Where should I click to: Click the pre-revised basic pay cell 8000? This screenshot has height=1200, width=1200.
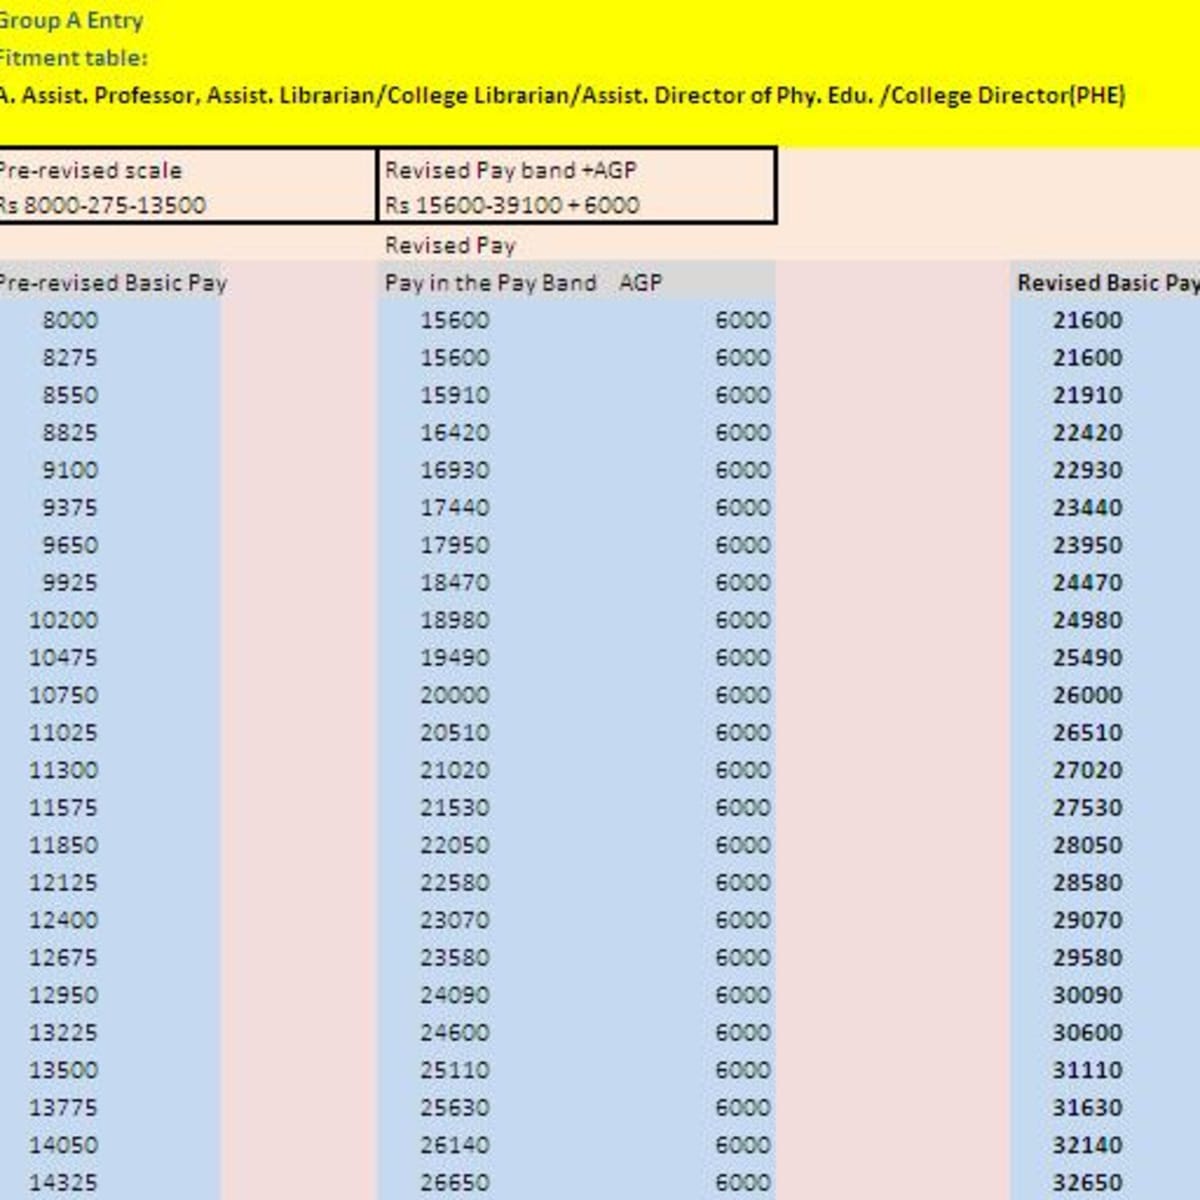70,320
